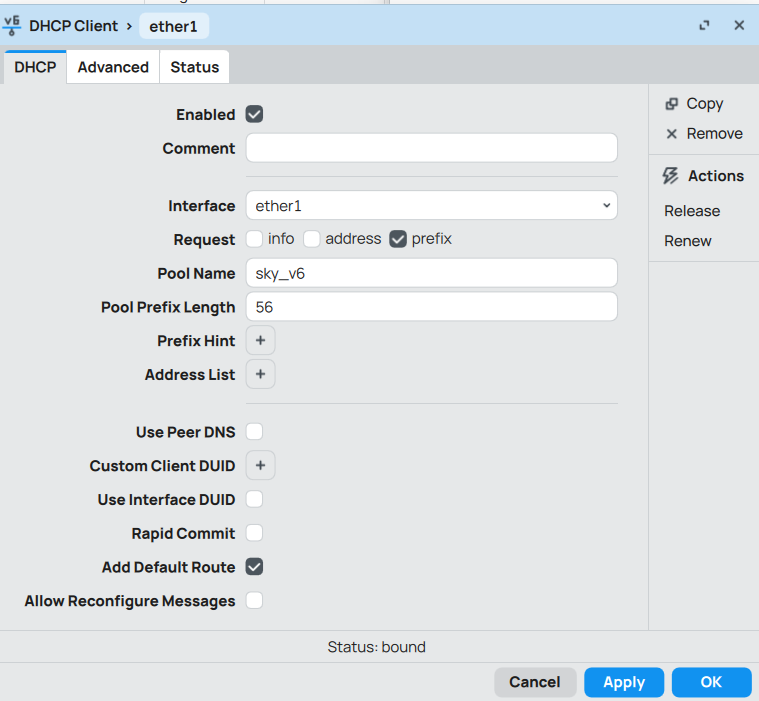Click the Apply button

[x=624, y=682]
